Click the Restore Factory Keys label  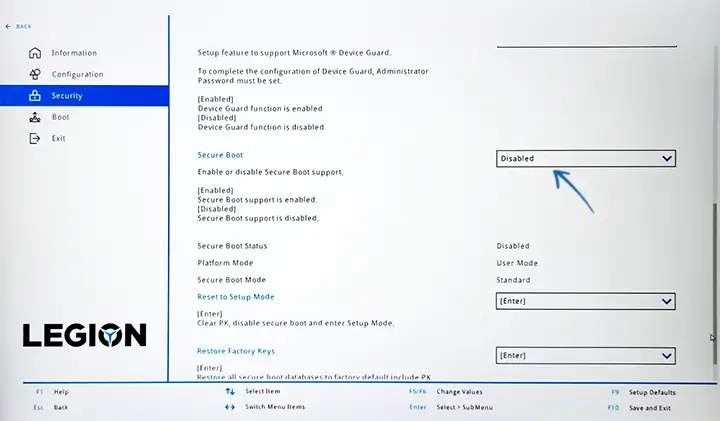[236, 351]
